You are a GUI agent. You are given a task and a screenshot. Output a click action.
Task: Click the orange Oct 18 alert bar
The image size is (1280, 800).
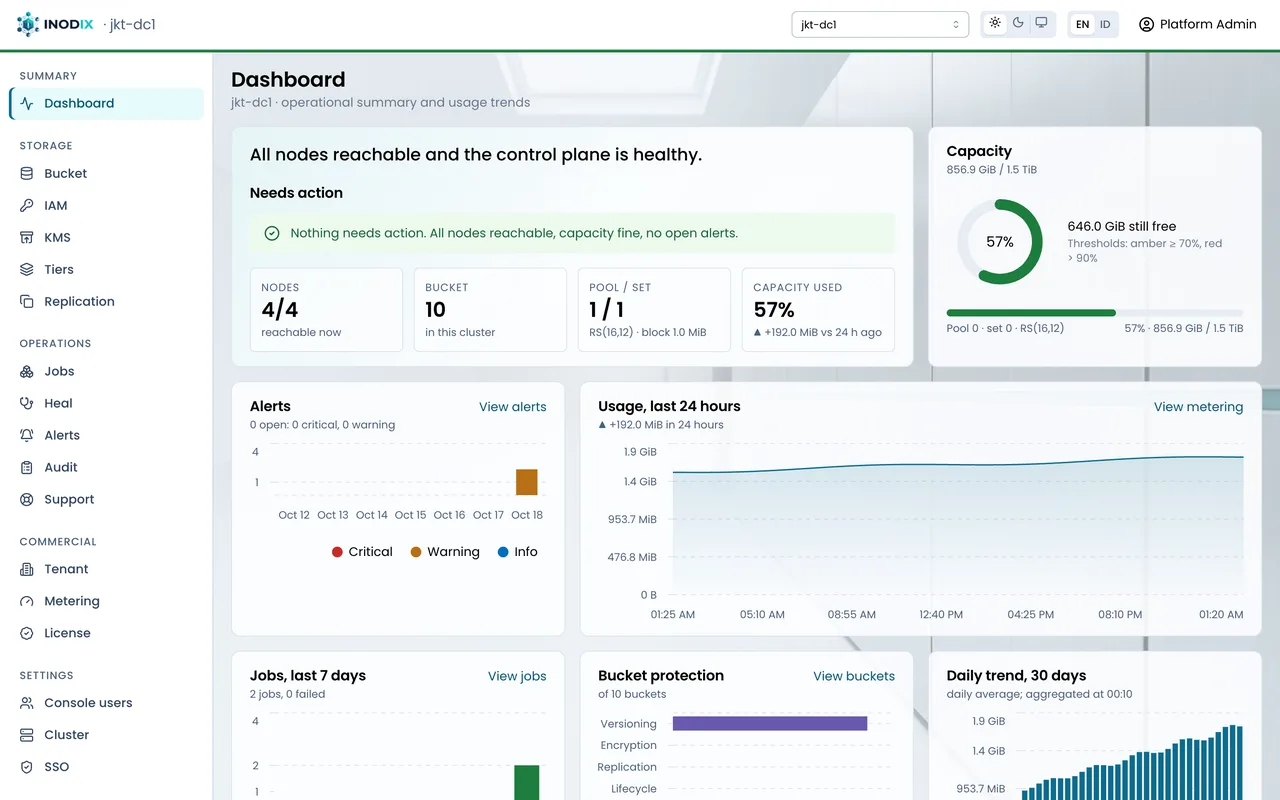(x=527, y=482)
